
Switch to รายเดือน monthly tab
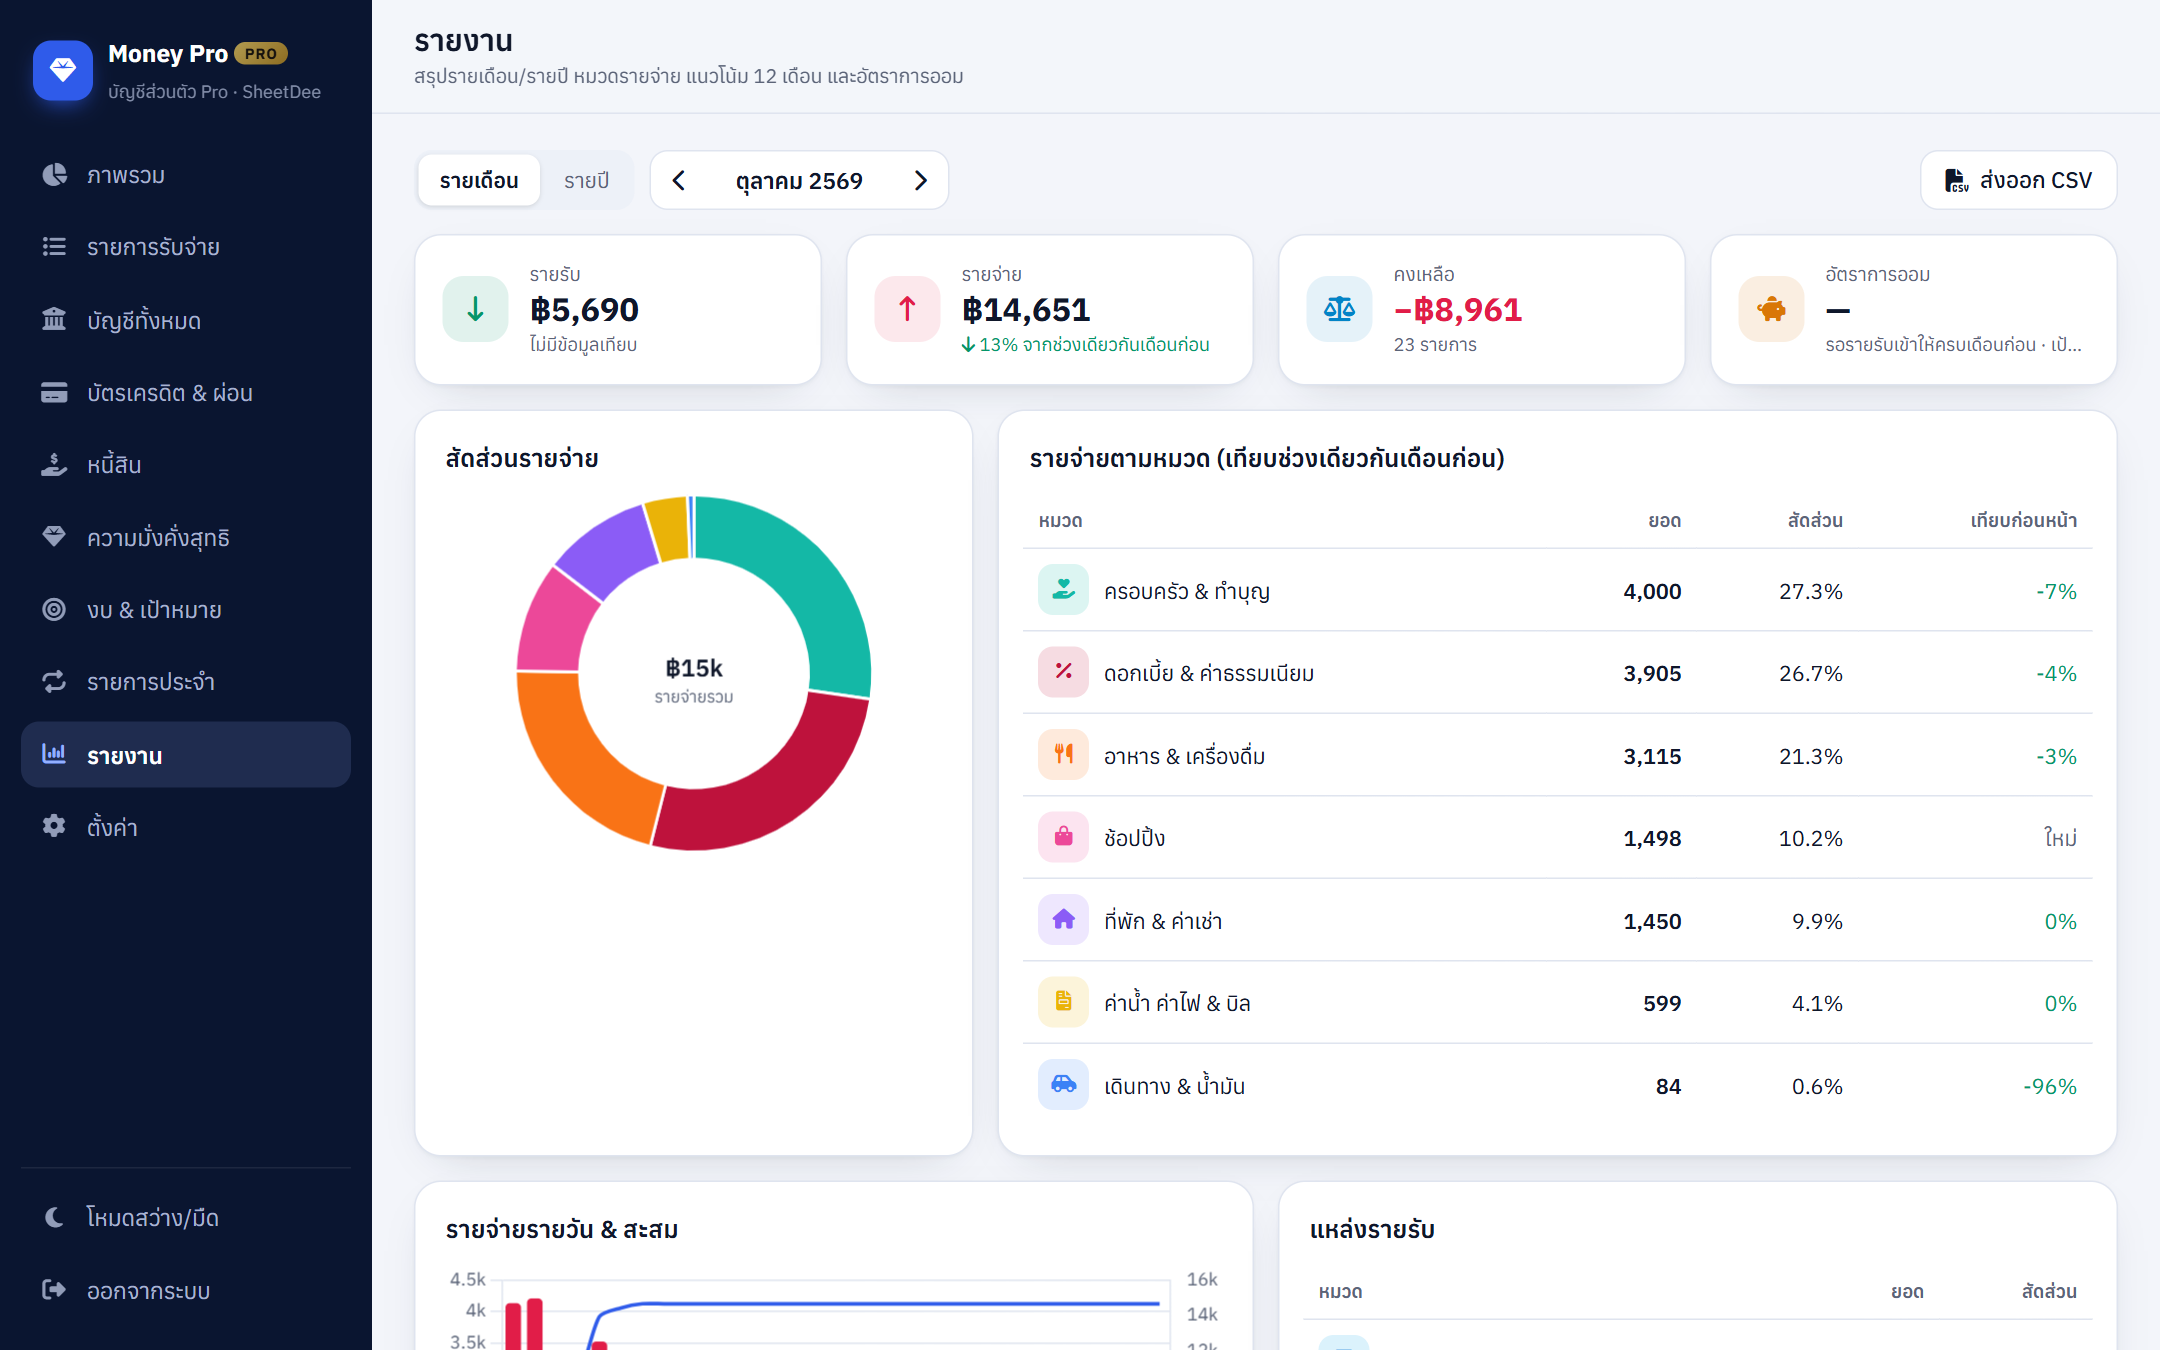click(x=479, y=180)
